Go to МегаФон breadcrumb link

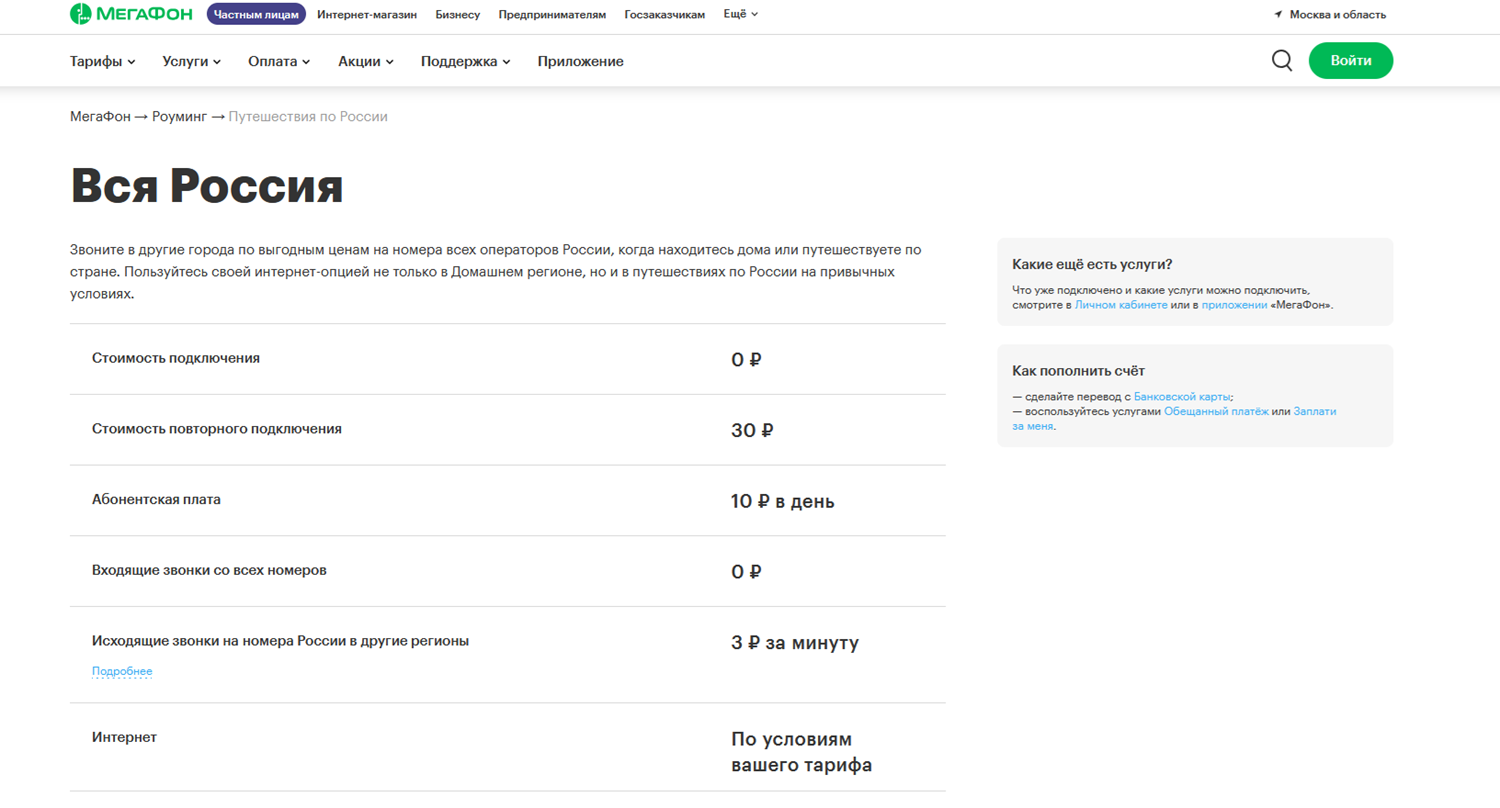point(100,117)
